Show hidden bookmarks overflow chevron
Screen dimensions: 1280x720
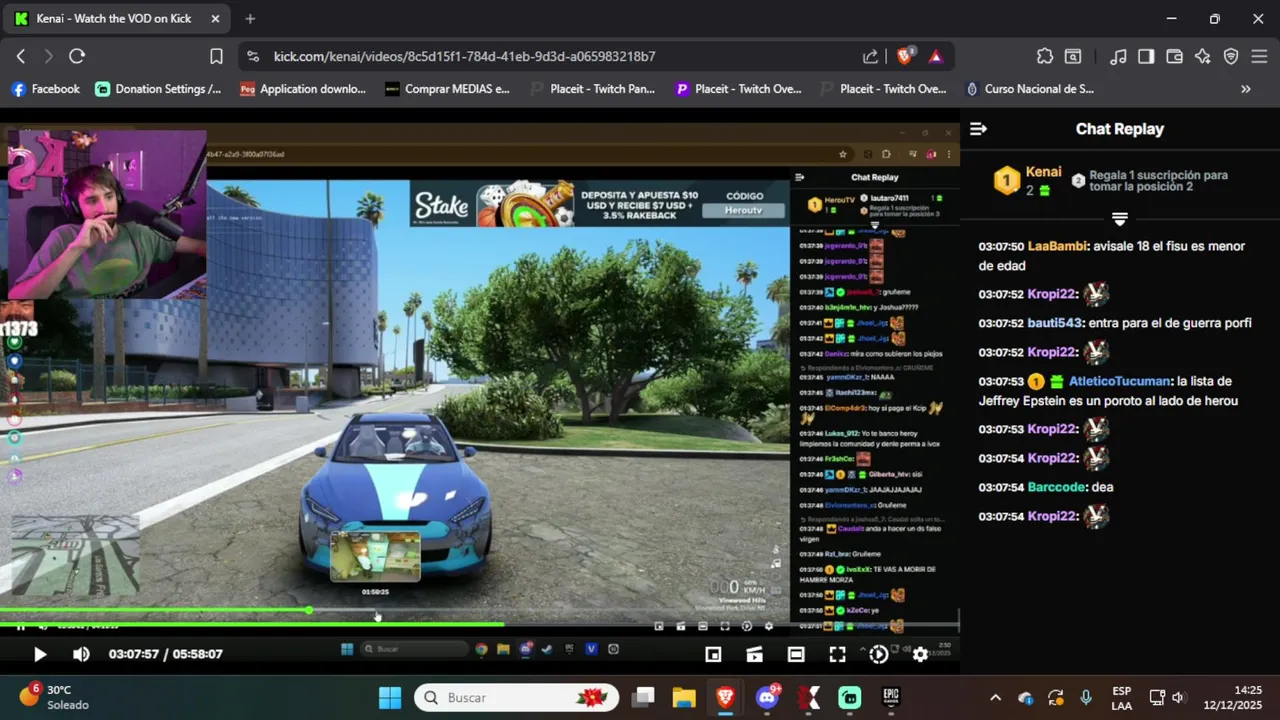pyautogui.click(x=1246, y=89)
